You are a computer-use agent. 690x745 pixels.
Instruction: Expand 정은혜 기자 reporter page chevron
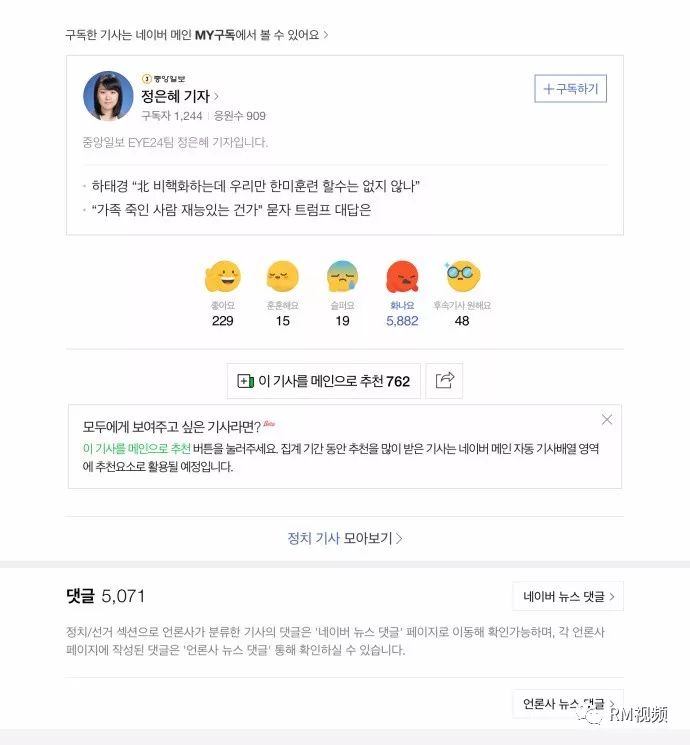(216, 96)
